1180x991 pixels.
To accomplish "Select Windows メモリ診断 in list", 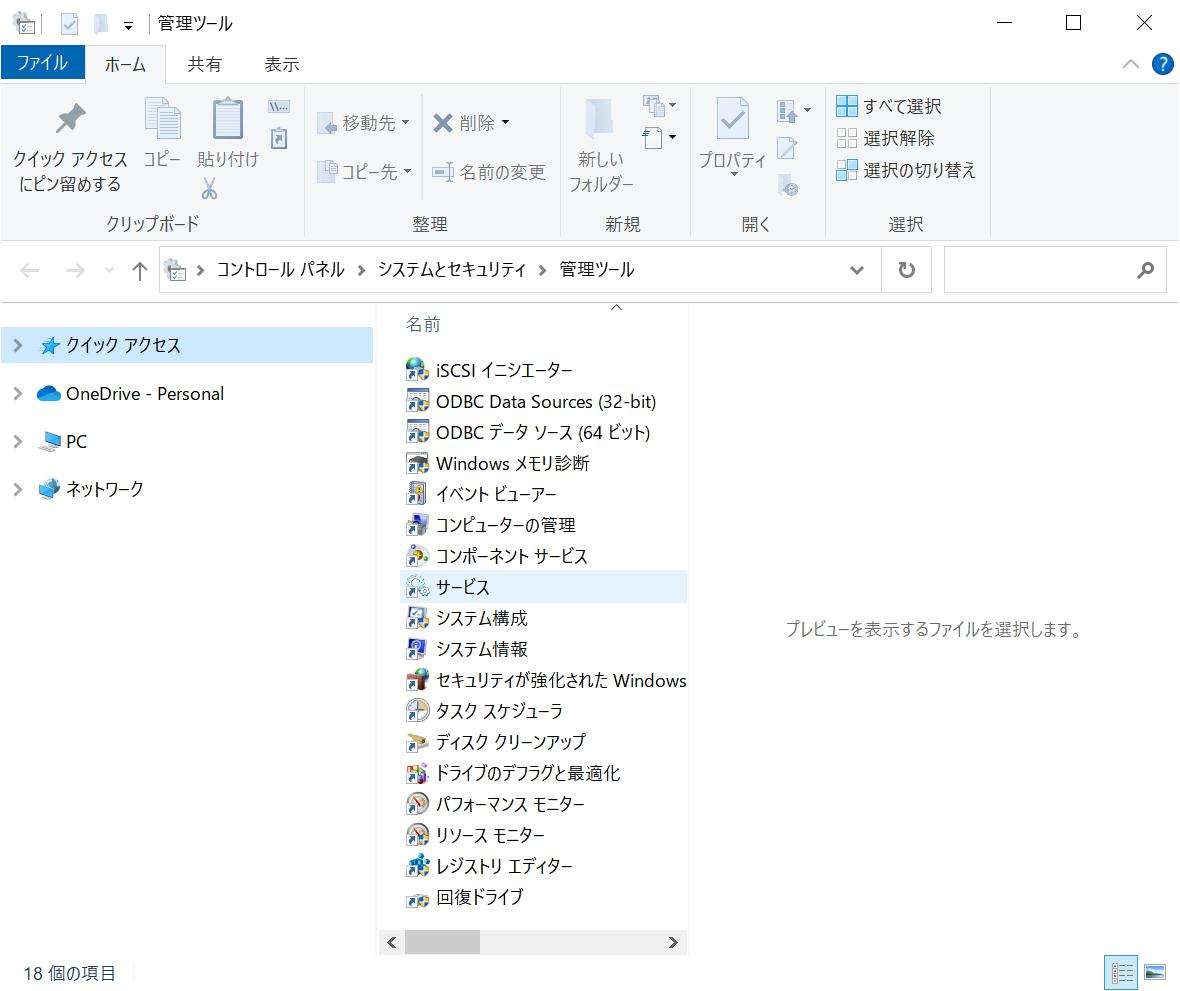I will tap(497, 463).
